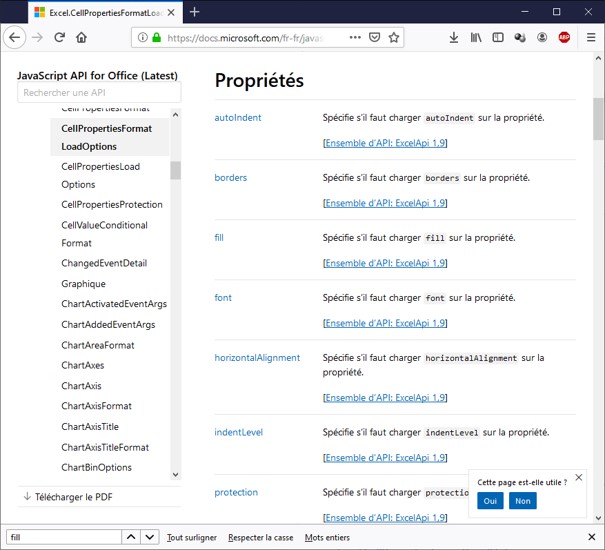This screenshot has width=605, height=550.
Task: Open the fill property link
Action: click(219, 238)
